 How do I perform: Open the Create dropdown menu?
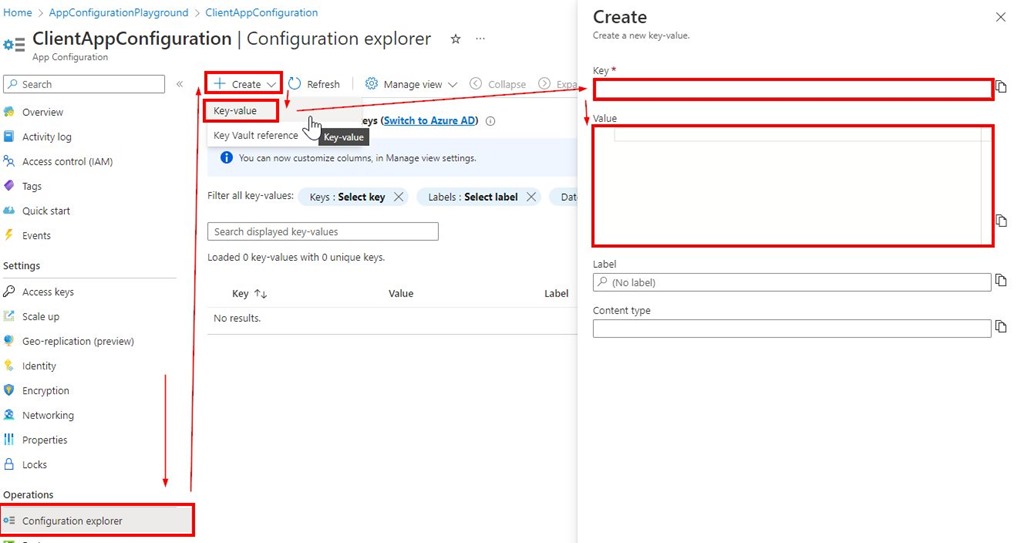click(245, 84)
